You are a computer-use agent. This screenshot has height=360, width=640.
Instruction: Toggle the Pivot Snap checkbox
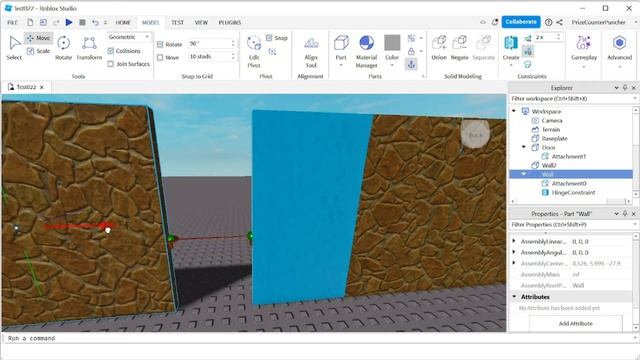coord(269,38)
